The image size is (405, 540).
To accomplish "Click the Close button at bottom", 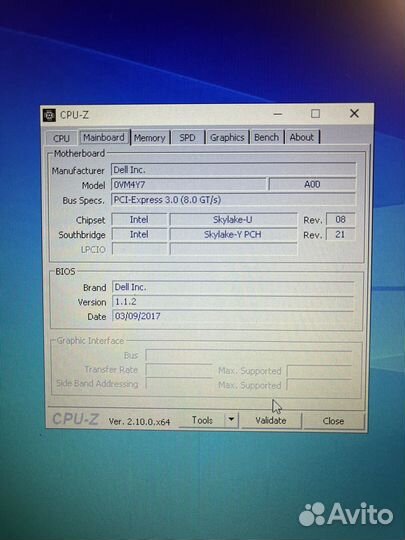I will click(333, 421).
